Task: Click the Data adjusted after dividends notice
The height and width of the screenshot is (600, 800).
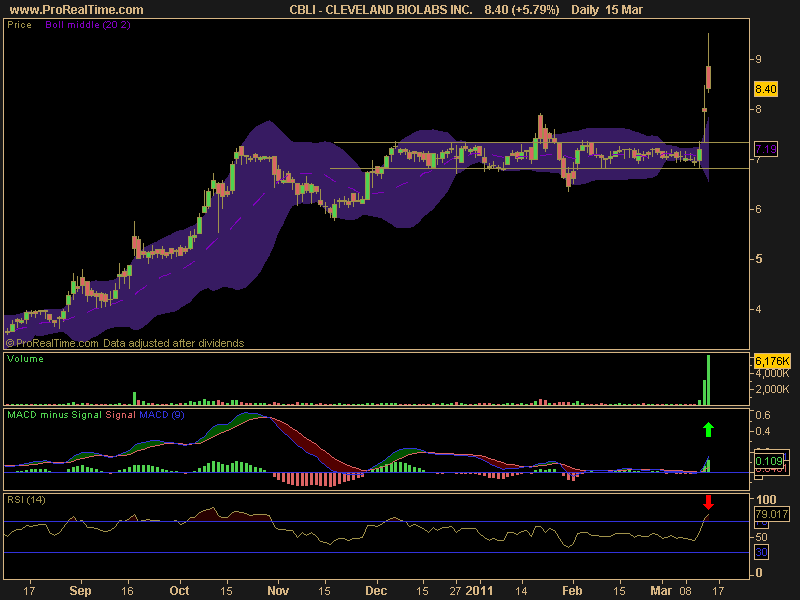Action: coord(173,343)
